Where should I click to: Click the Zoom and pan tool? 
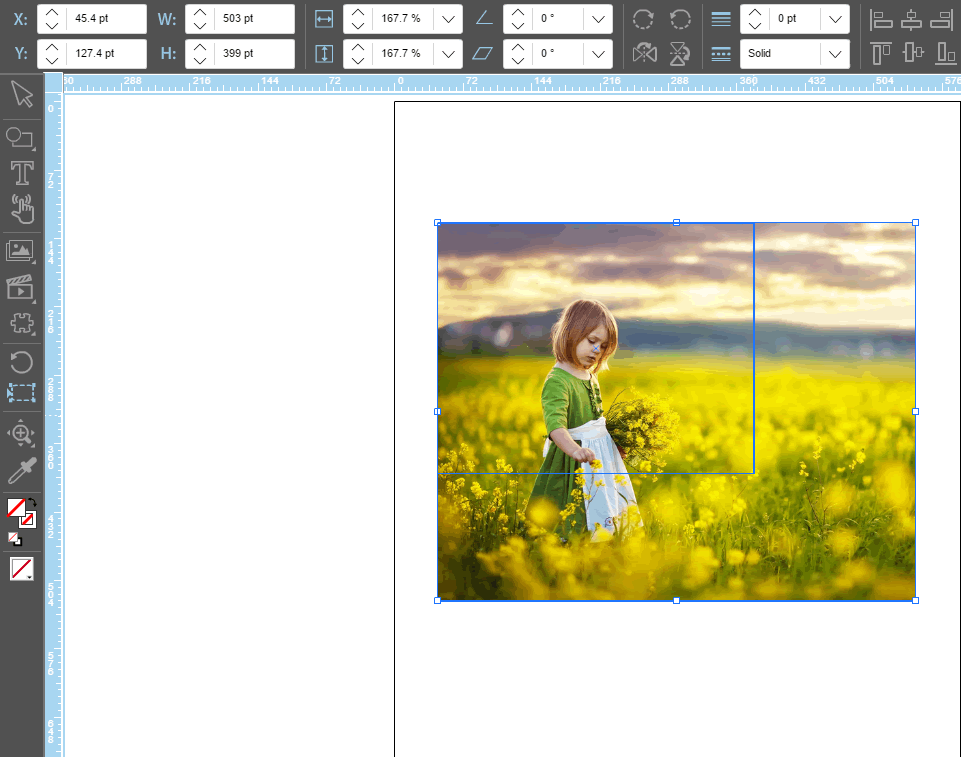(x=21, y=434)
